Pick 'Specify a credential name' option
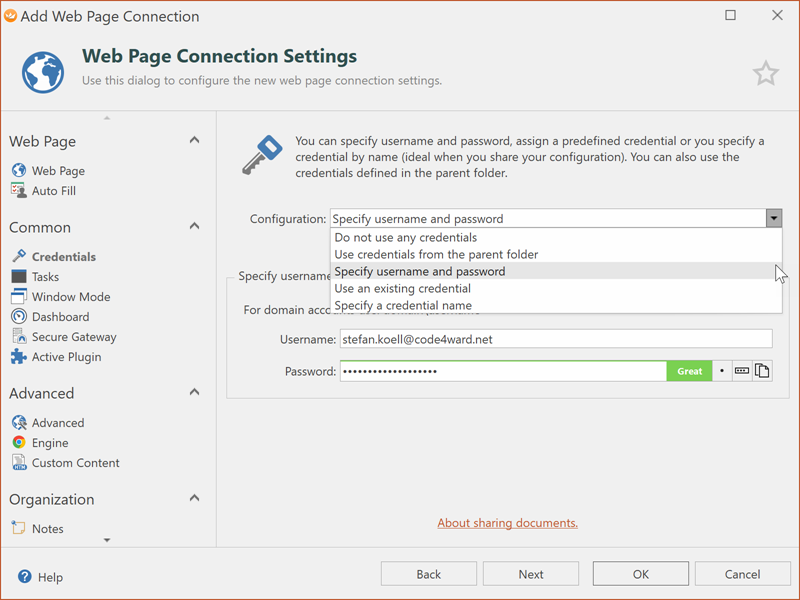The height and width of the screenshot is (600, 800). point(402,306)
